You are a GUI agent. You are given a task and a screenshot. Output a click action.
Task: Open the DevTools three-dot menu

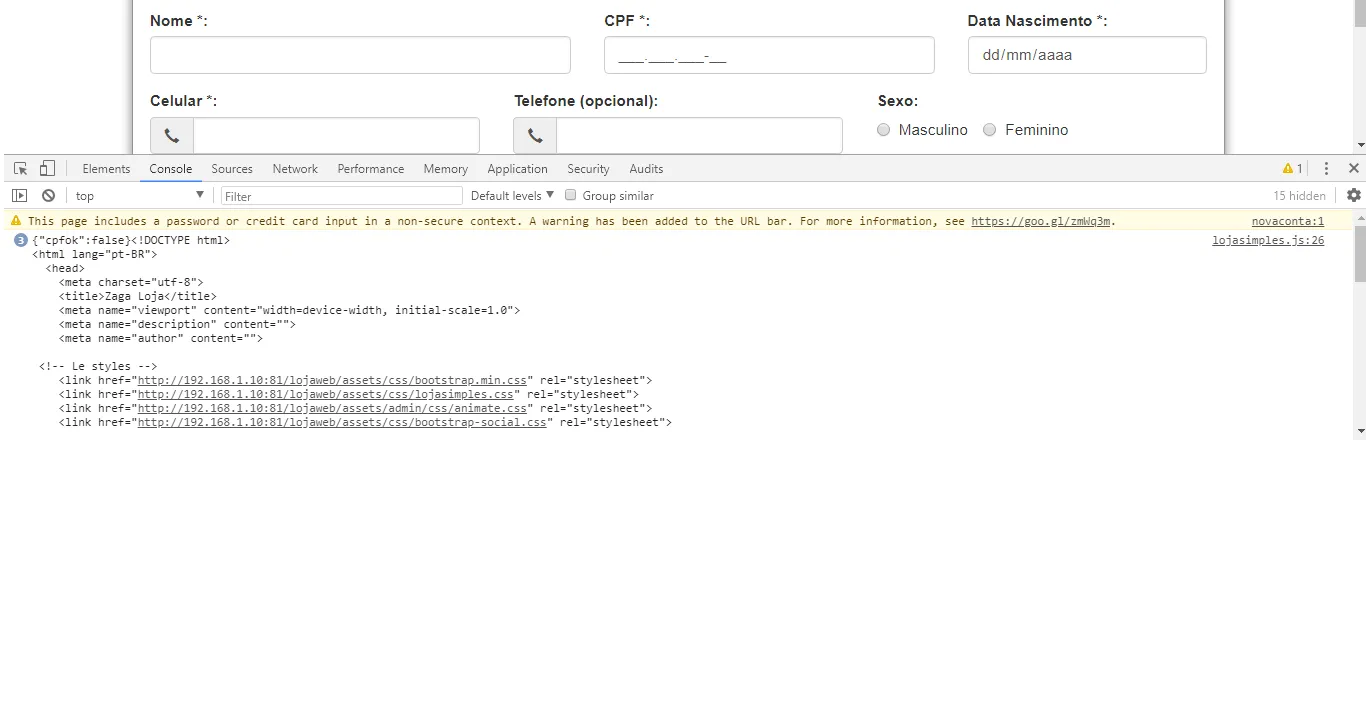1326,168
